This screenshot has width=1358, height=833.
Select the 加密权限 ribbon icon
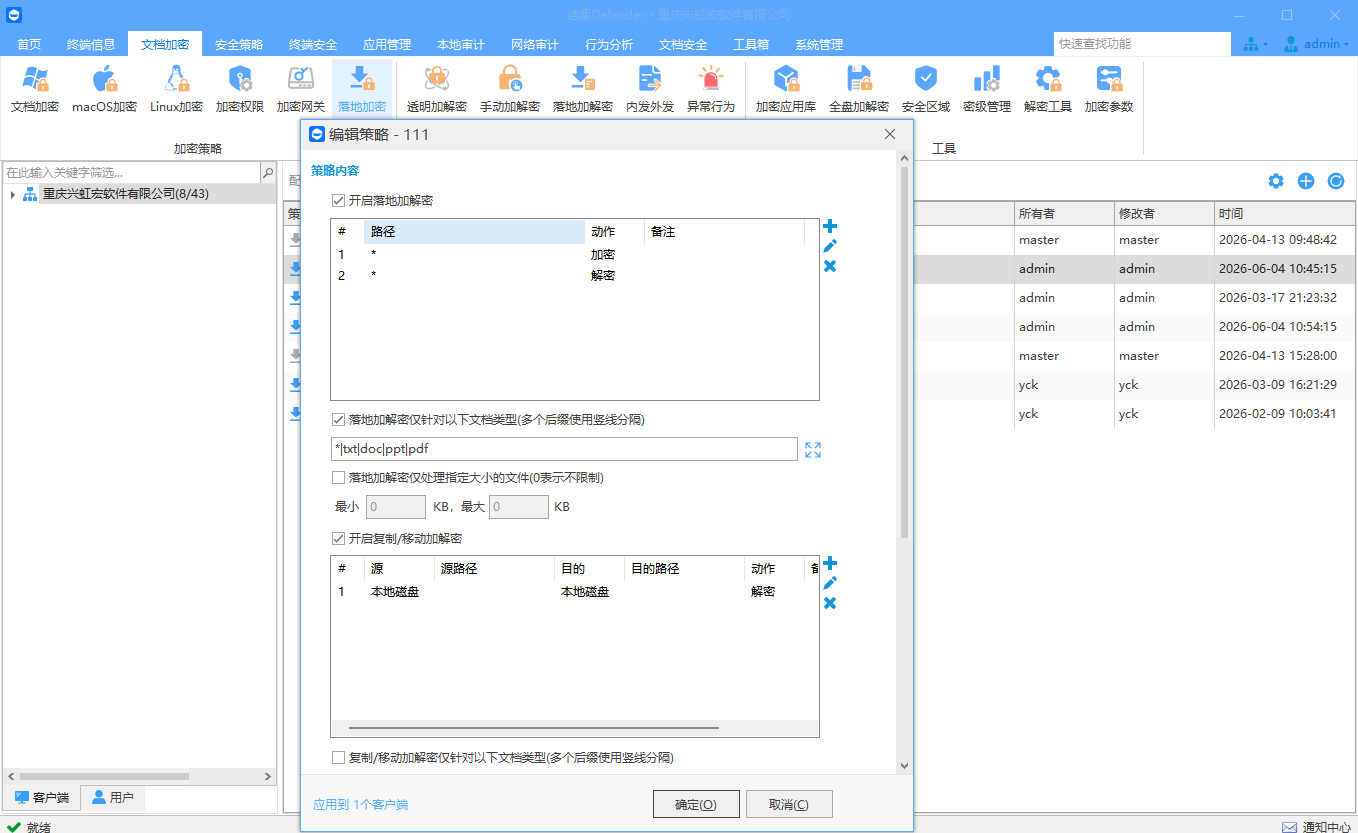pyautogui.click(x=240, y=89)
